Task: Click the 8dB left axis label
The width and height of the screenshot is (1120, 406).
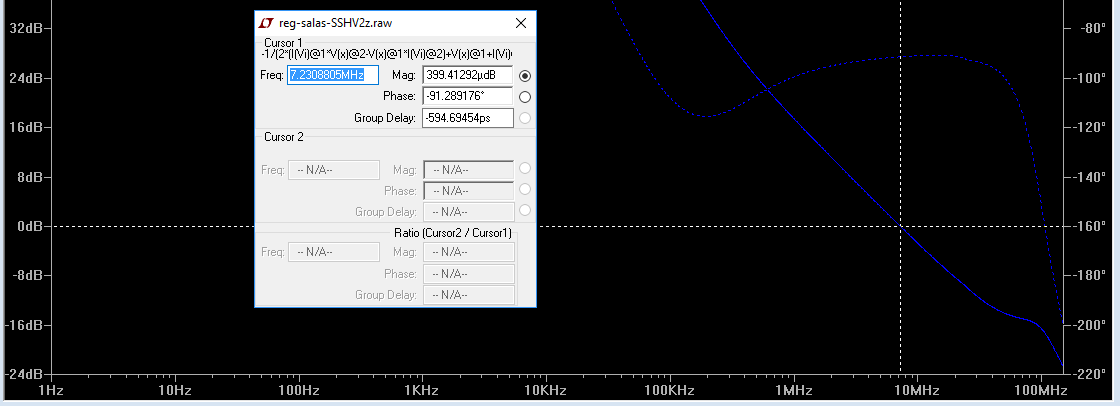Action: point(29,177)
